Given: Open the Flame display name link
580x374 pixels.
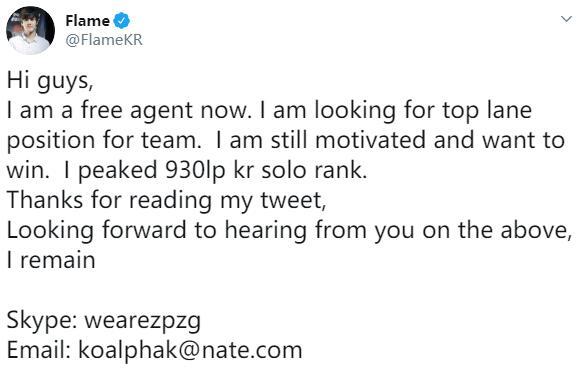Looking at the screenshot, I should 87,21.
